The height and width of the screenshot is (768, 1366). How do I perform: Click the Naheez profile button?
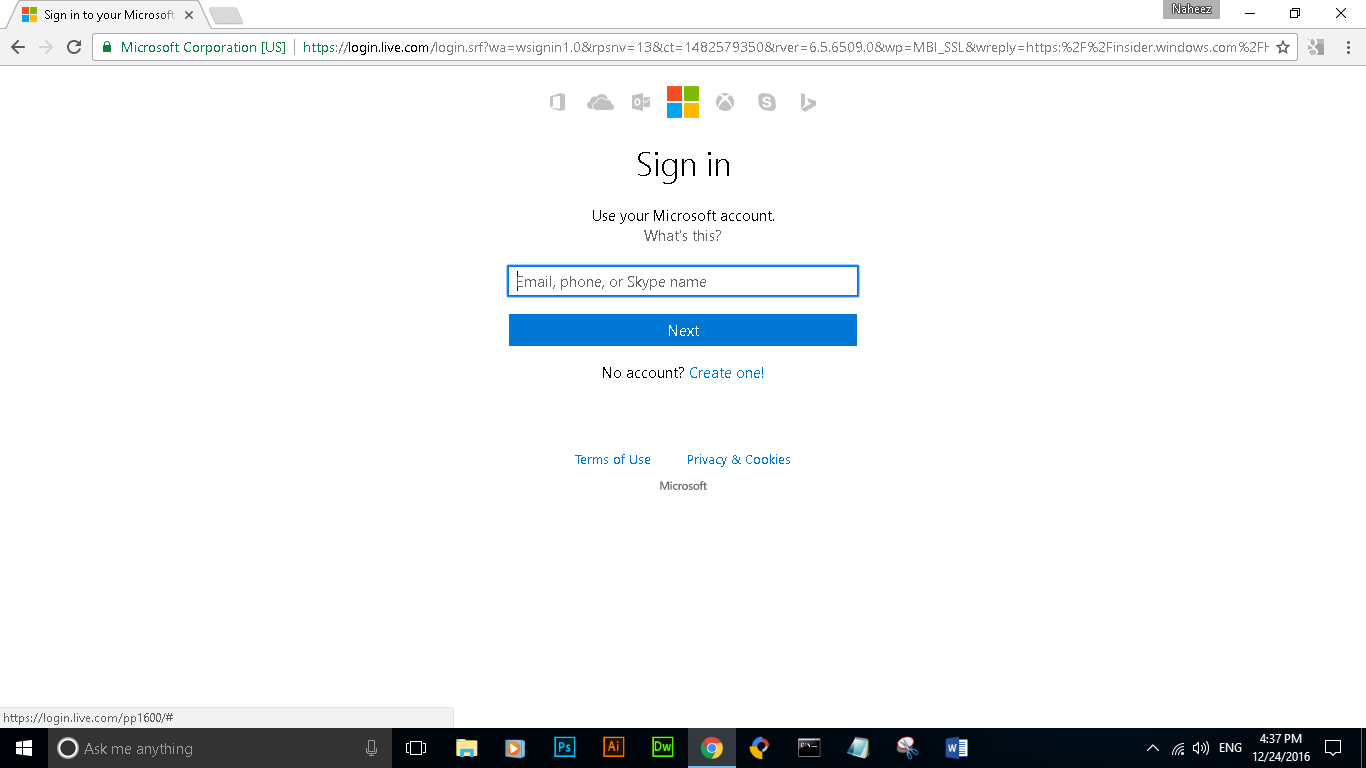point(1192,9)
